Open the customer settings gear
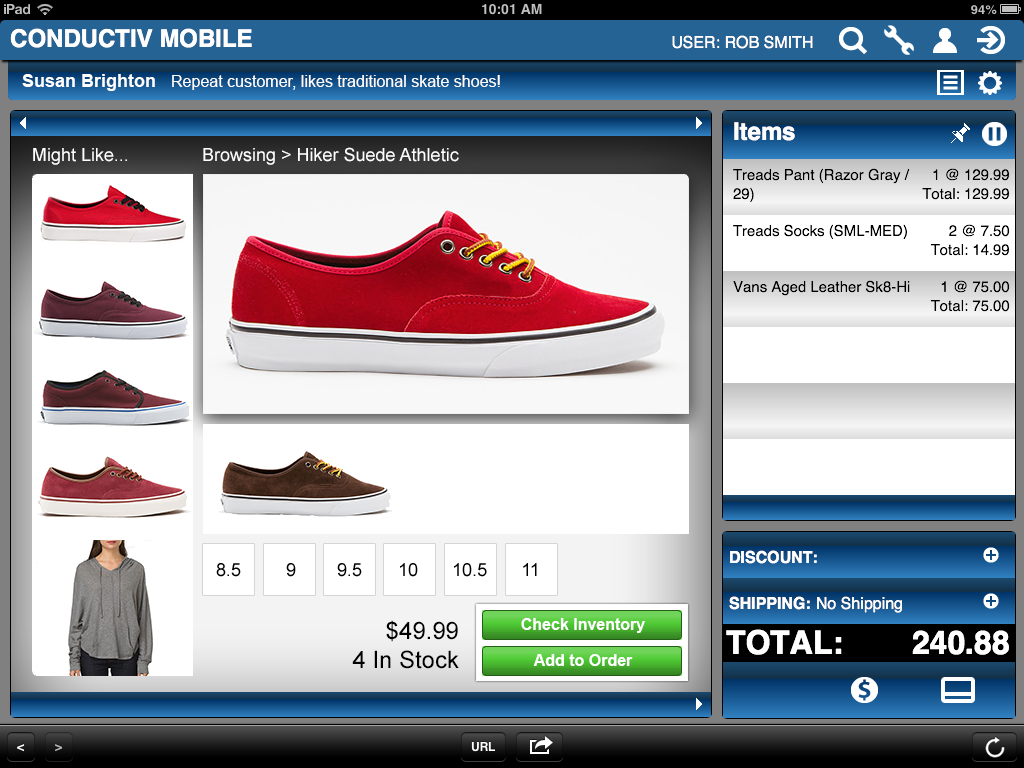The height and width of the screenshot is (768, 1024). [x=990, y=82]
